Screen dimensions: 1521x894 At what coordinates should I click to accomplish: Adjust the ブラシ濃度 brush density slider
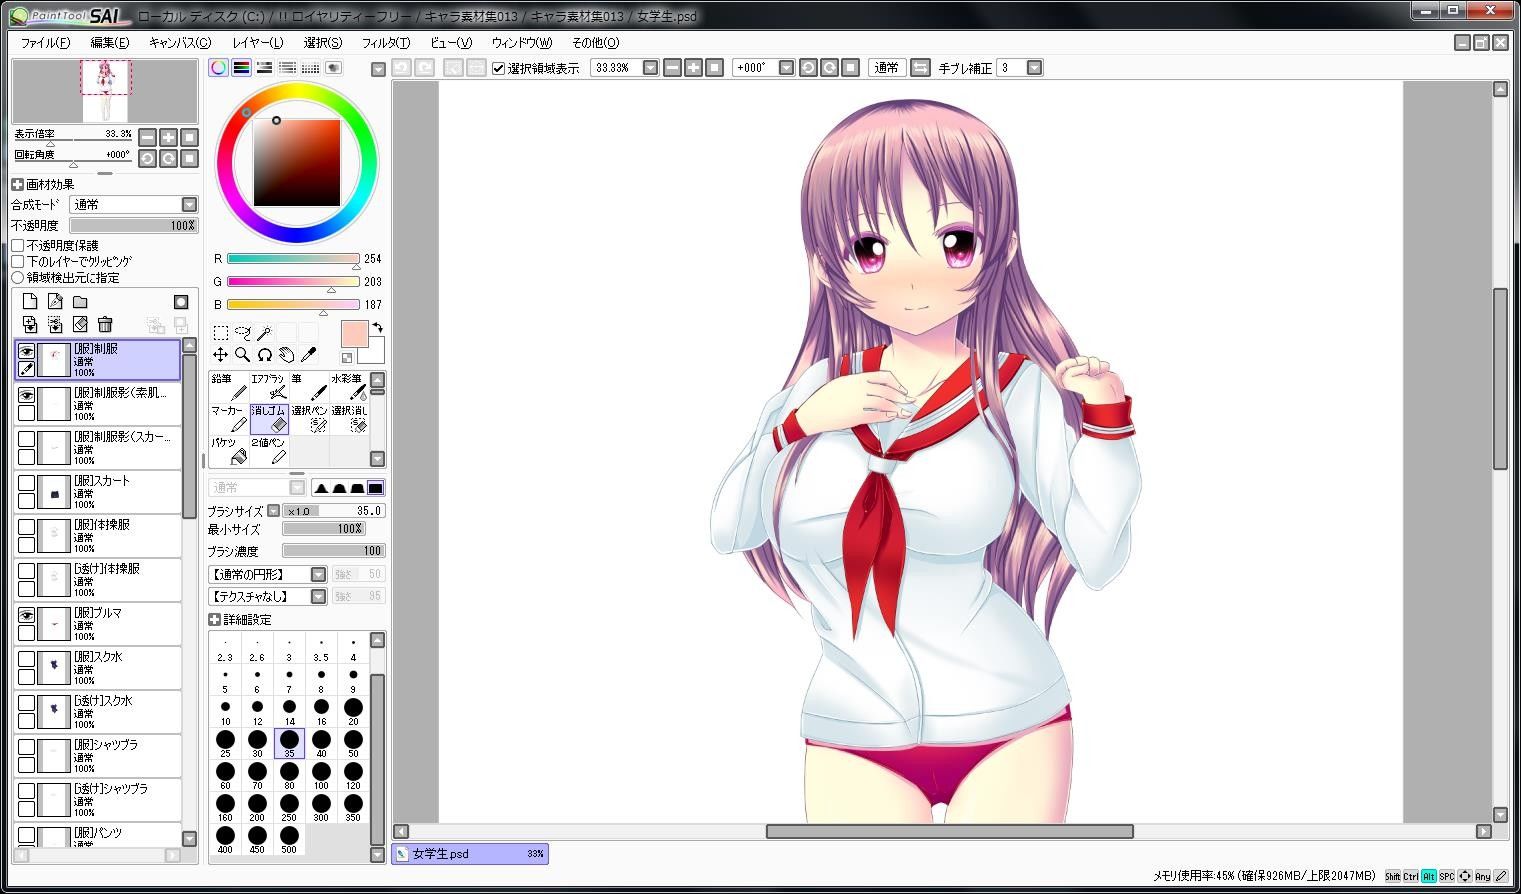333,551
